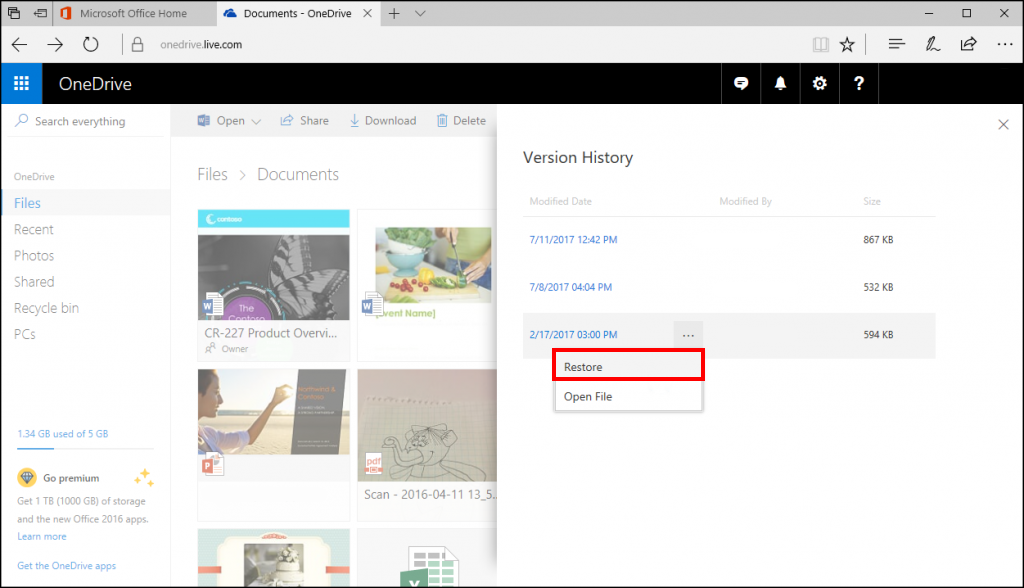Select the Scan - 2016-04-11 PDF thumbnail

click(x=428, y=444)
